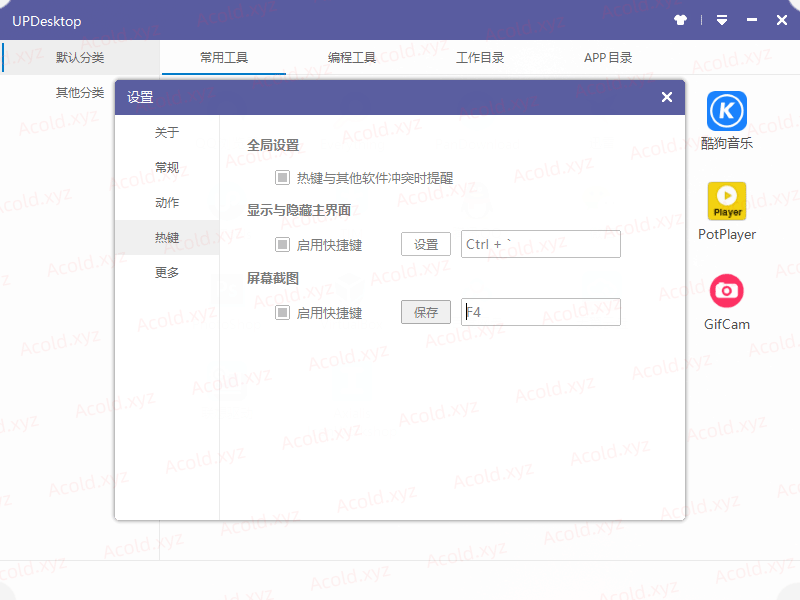Switch to 工作目录 tab
This screenshot has width=800, height=600.
pos(480,58)
